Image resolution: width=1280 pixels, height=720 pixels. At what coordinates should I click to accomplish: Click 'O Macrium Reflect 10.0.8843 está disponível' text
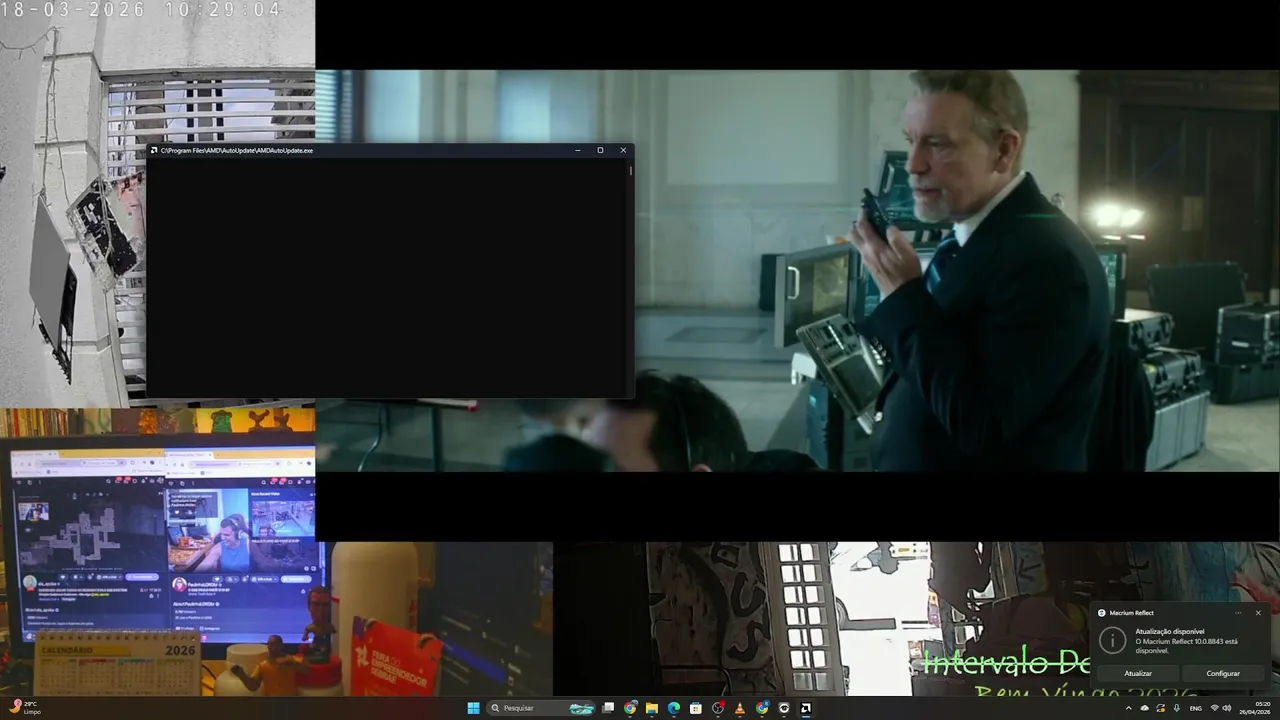pyautogui.click(x=1186, y=645)
